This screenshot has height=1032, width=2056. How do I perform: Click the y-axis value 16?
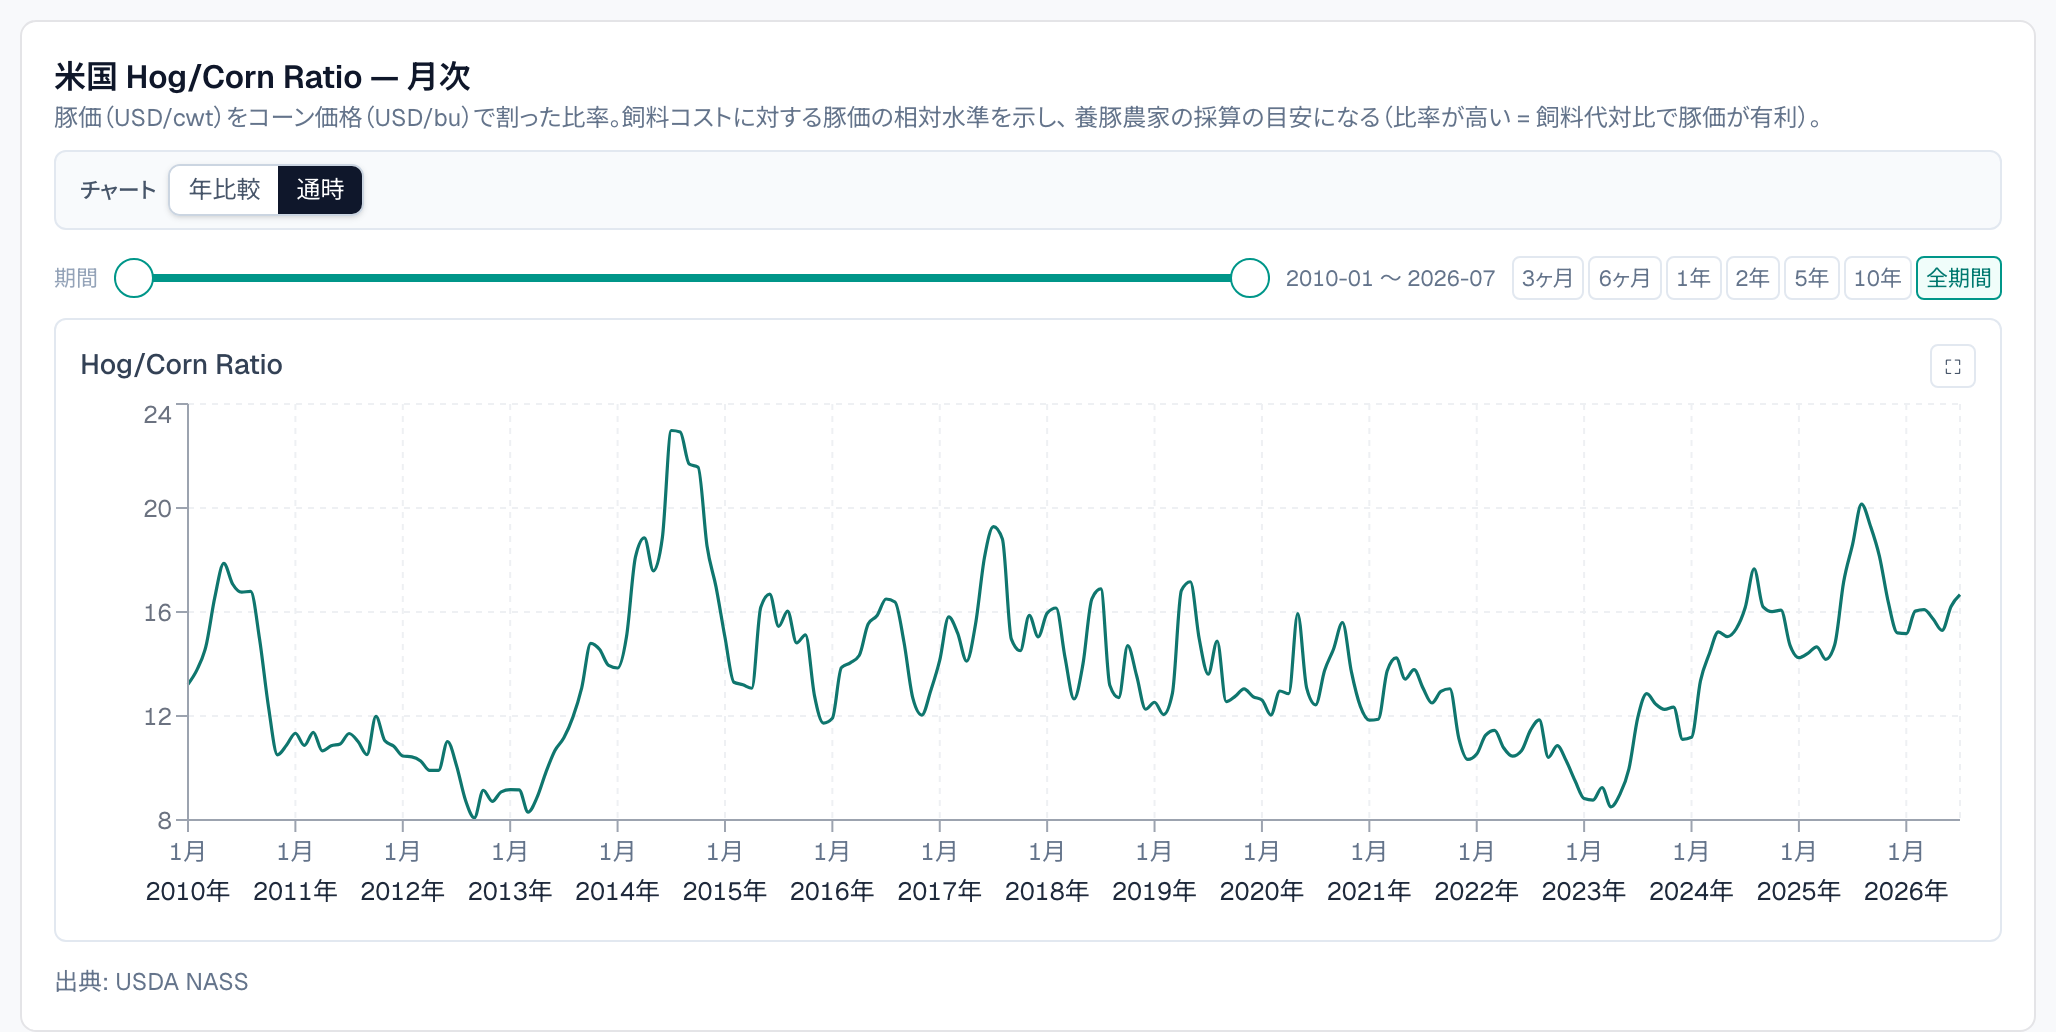158,612
